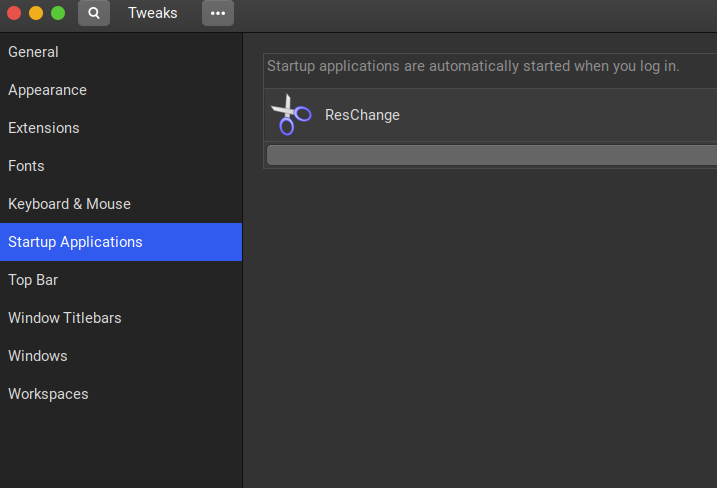Image resolution: width=717 pixels, height=488 pixels.
Task: Go to Workspaces settings
Action: [121, 394]
